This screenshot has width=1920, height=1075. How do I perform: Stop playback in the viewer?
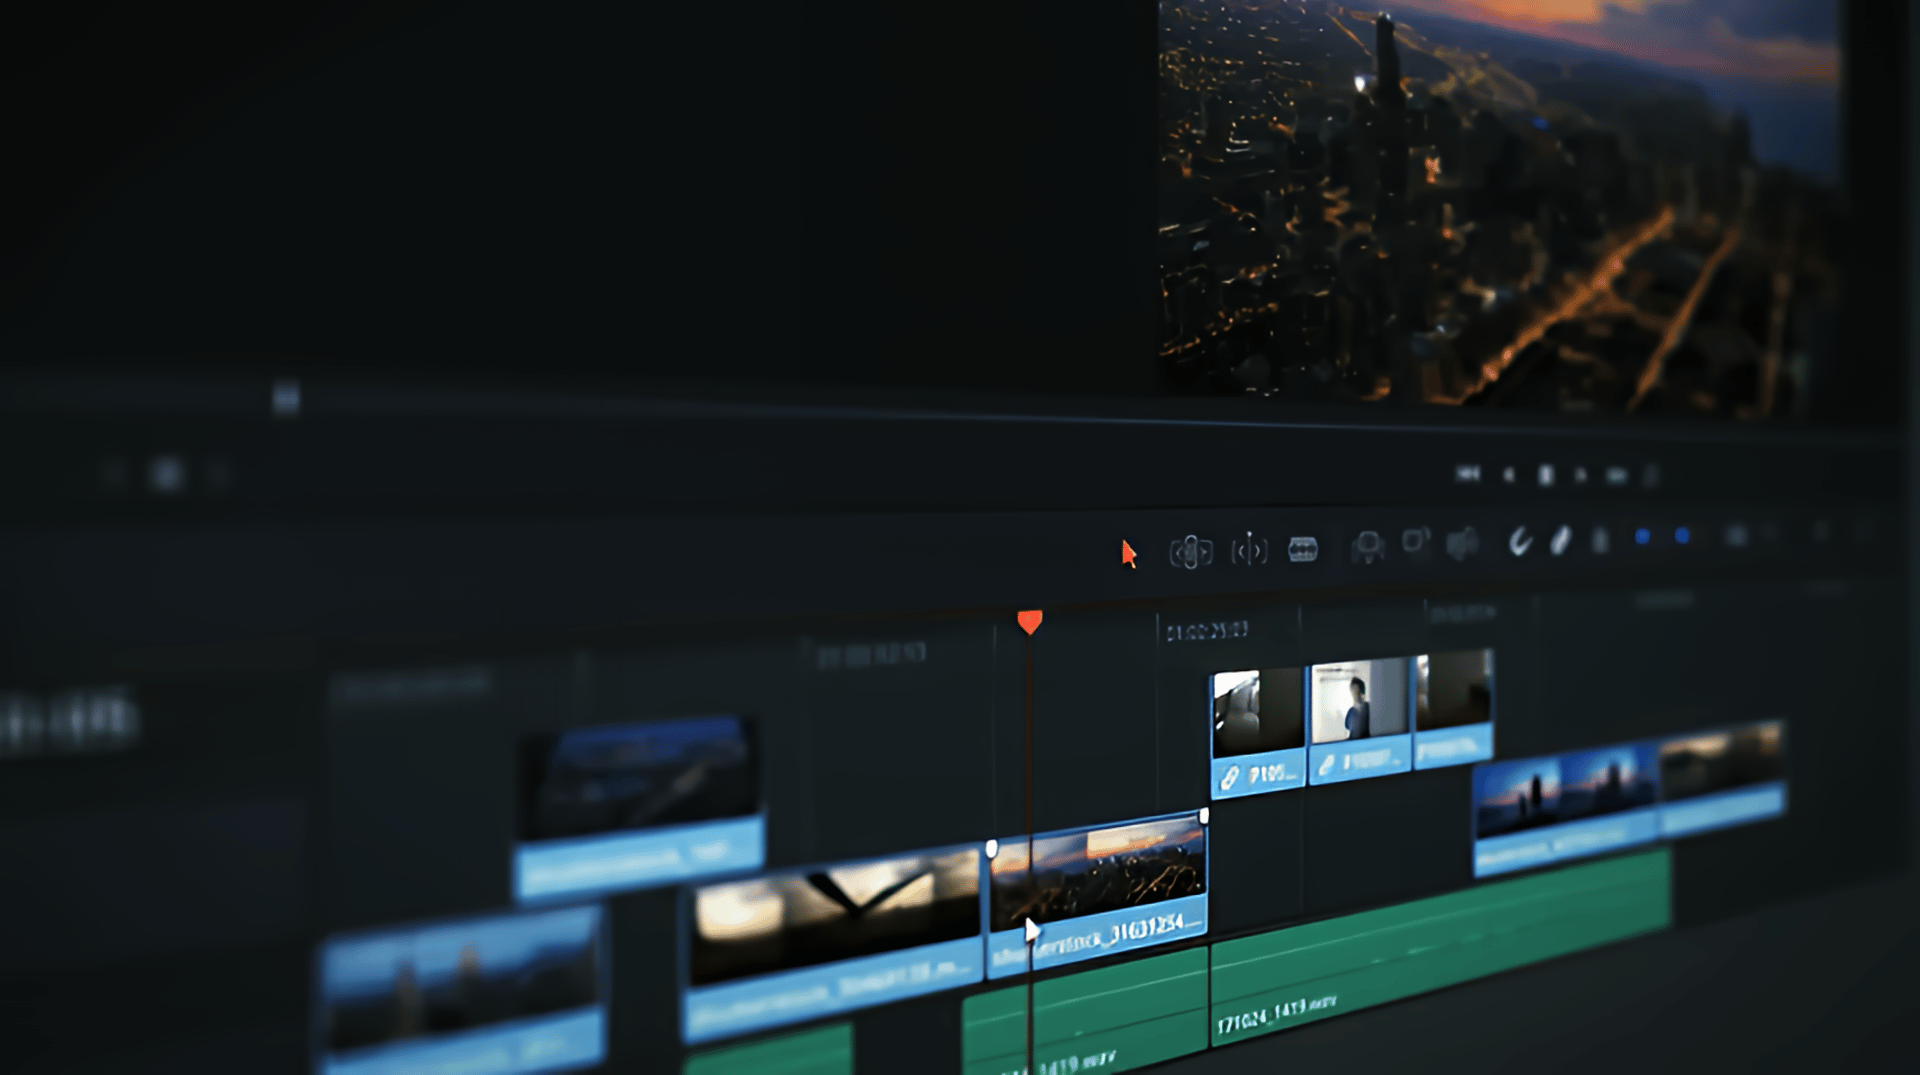coord(1546,475)
